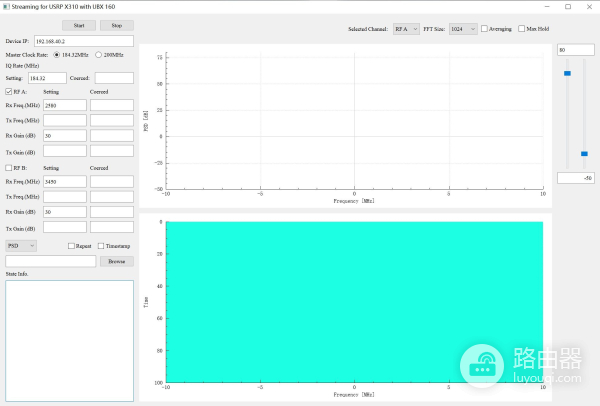Select the 200MHz master clock rate

tap(98, 54)
